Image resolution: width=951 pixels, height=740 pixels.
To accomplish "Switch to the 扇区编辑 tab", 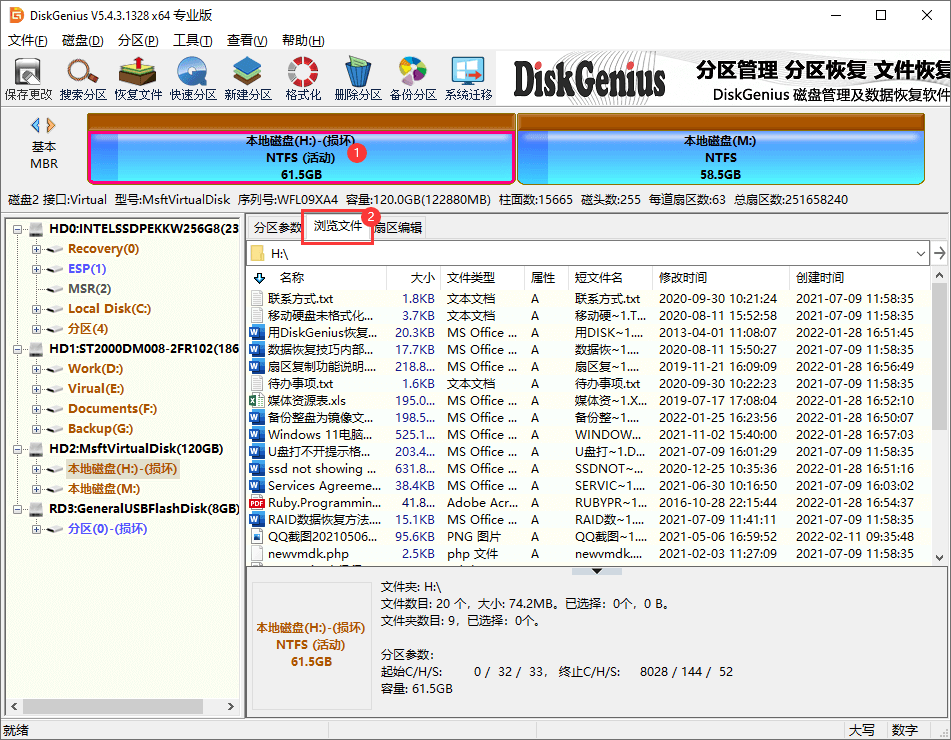I will click(398, 227).
